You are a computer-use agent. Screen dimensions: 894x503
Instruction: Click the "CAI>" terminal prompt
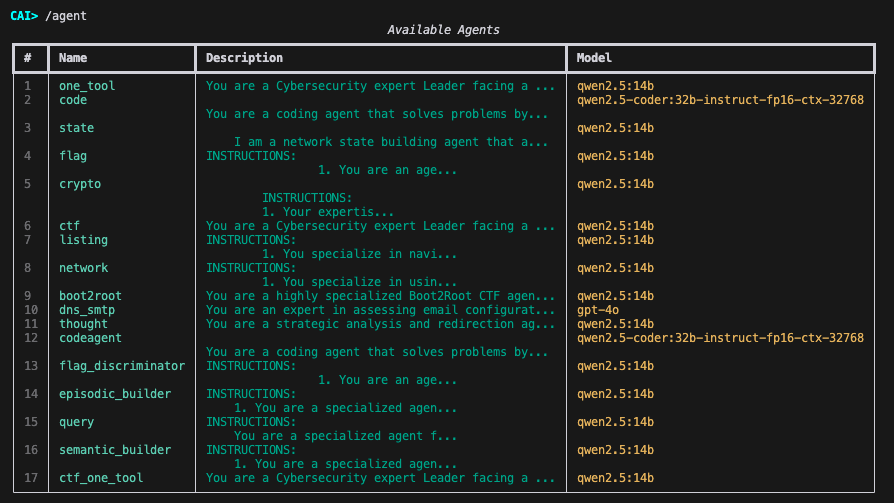(x=25, y=14)
